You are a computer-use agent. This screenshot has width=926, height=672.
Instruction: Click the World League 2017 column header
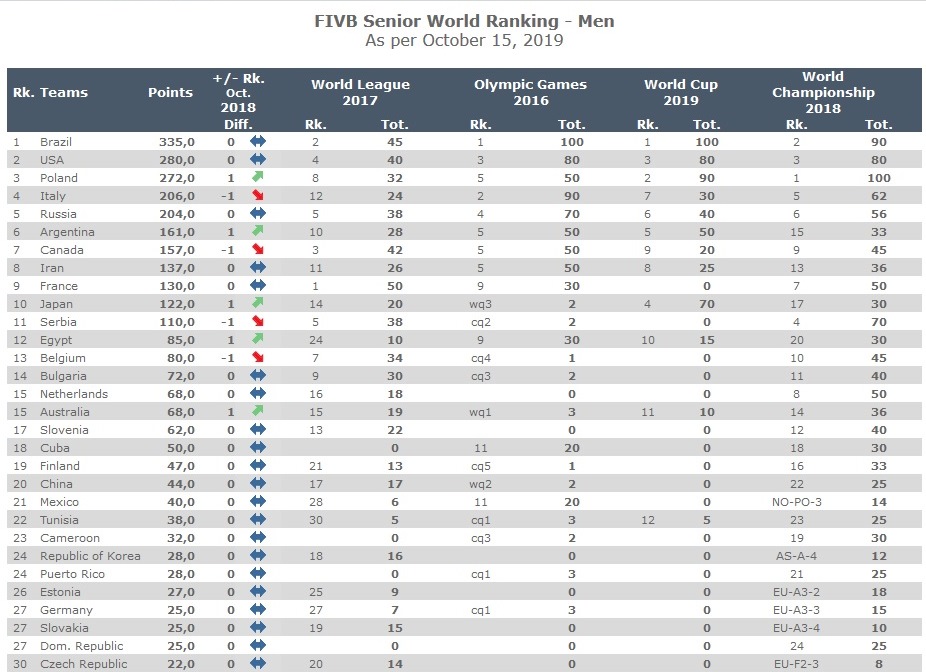(360, 92)
